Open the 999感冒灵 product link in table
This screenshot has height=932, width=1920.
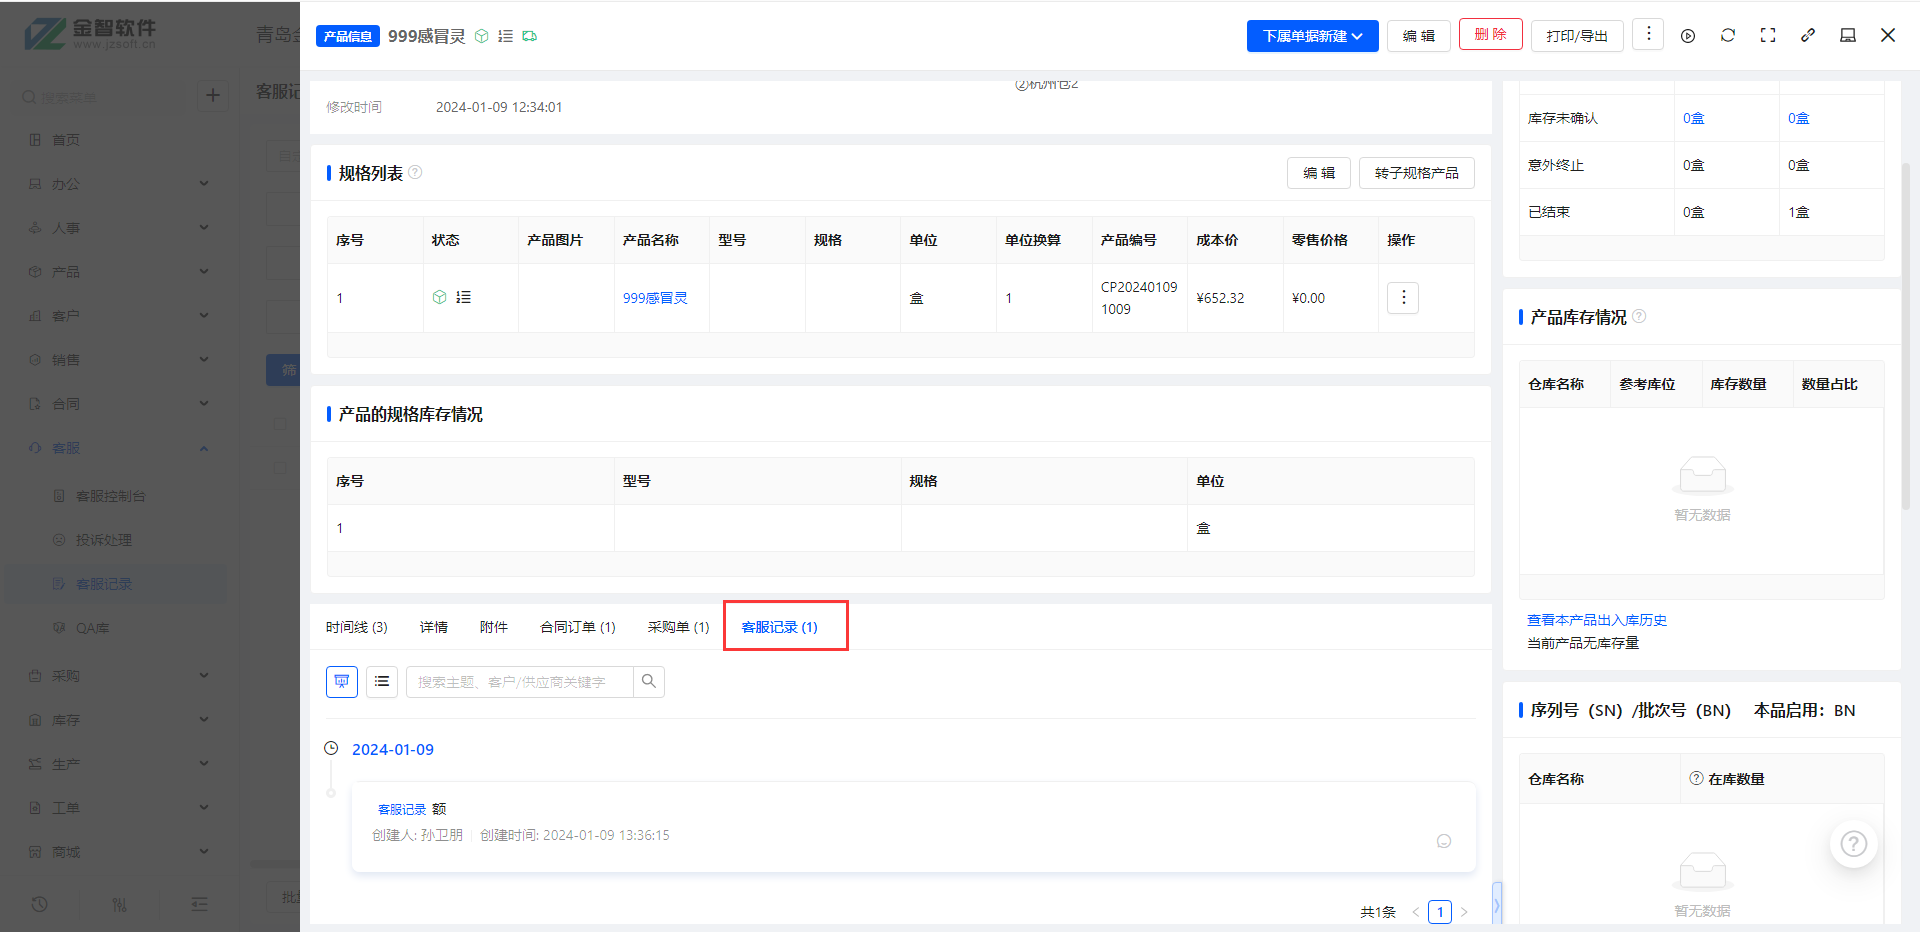655,298
